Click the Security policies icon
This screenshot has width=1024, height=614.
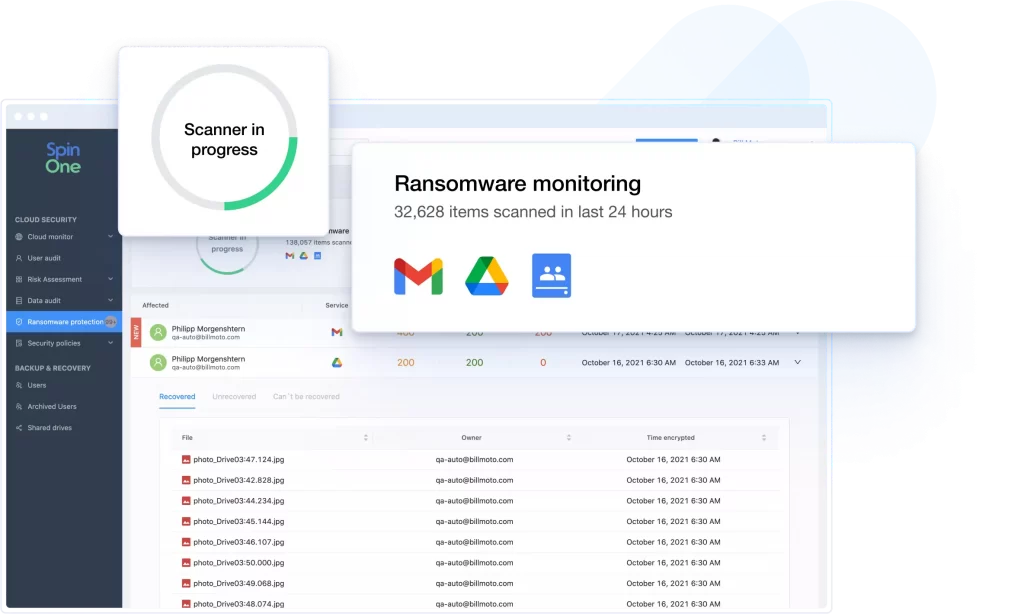pyautogui.click(x=19, y=343)
